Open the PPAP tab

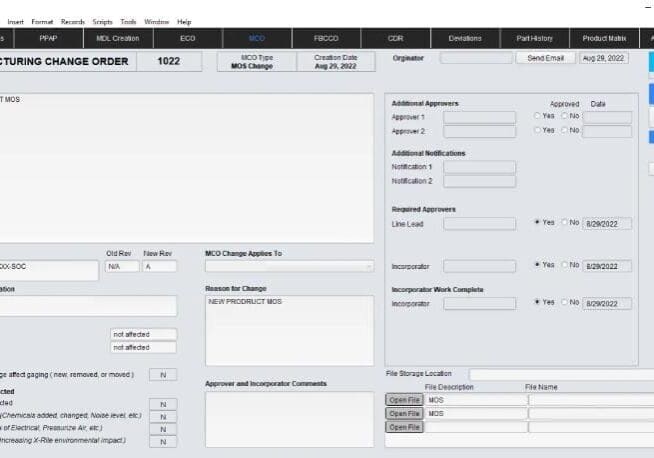(x=48, y=38)
